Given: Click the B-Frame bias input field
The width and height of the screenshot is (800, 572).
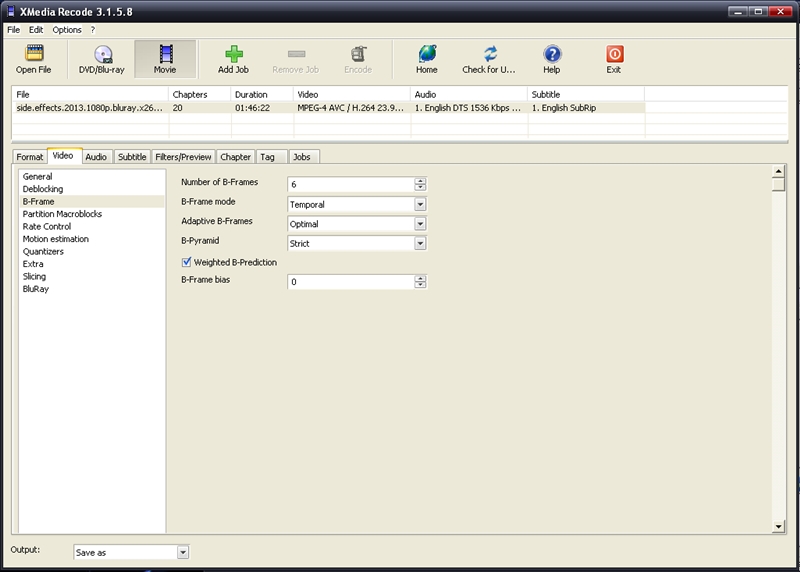Looking at the screenshot, I should pyautogui.click(x=351, y=282).
